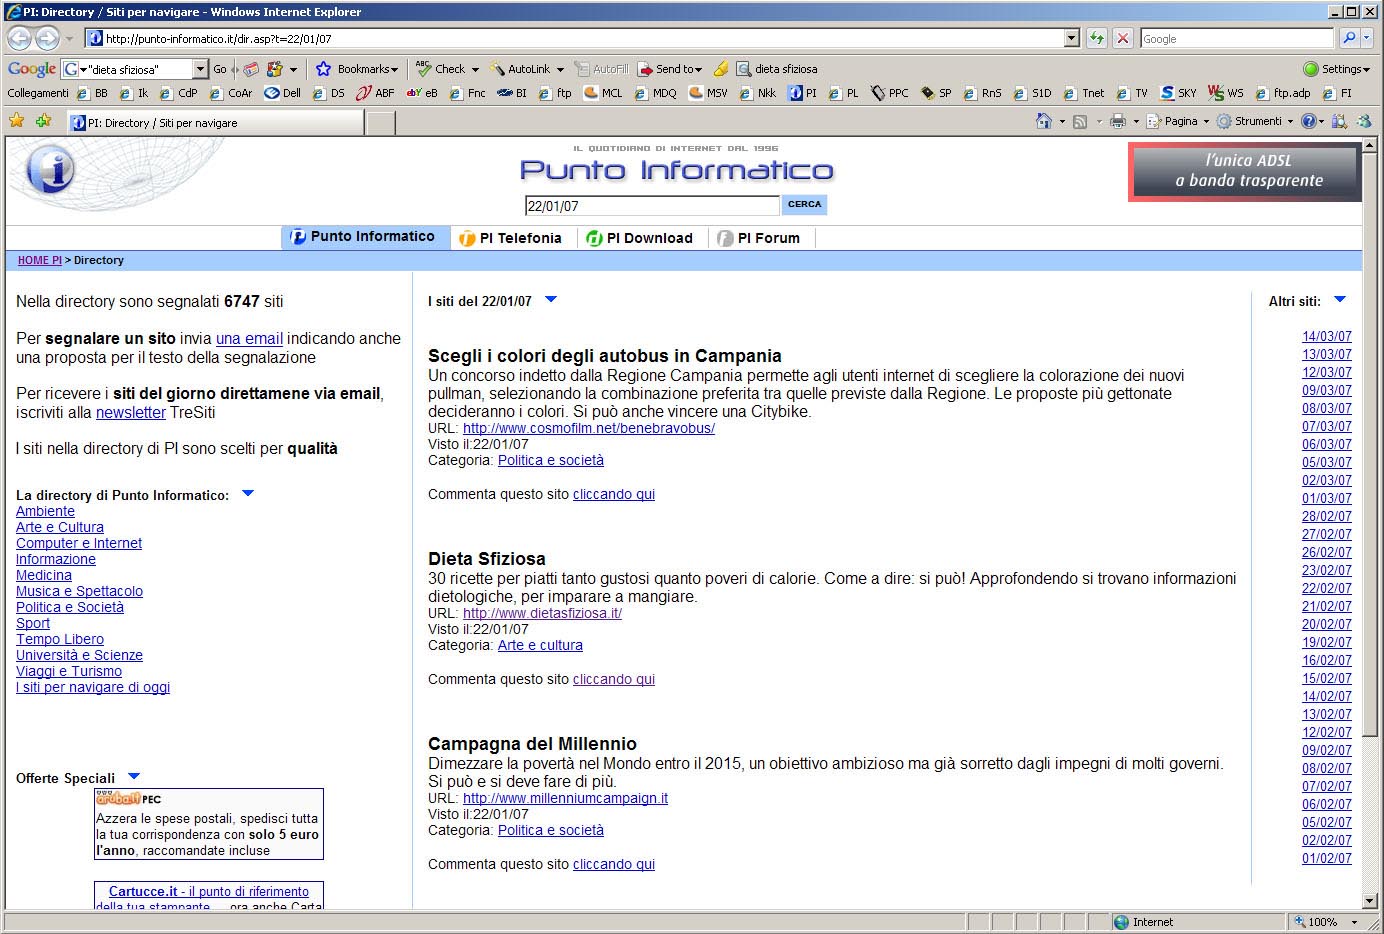Click the find "dieta sfiziosa" word-search button
This screenshot has height=934, width=1384.
[x=777, y=69]
